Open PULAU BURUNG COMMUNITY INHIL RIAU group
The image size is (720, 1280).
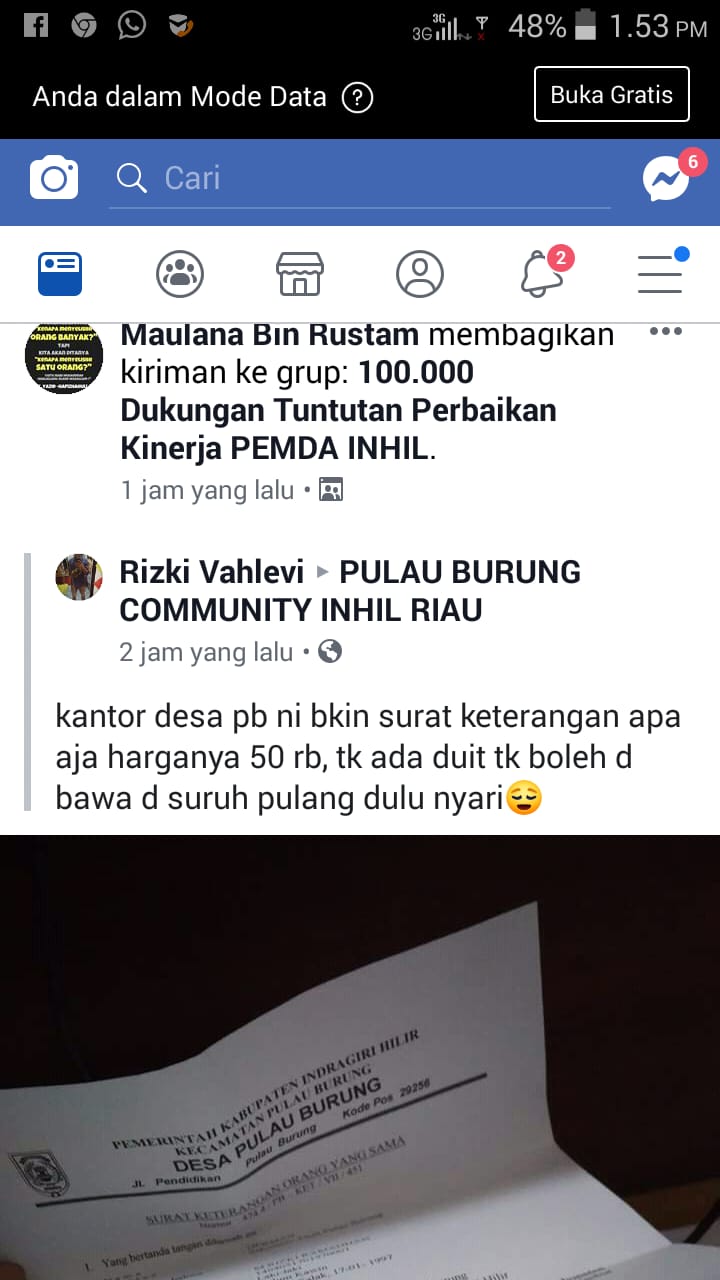coord(350,590)
